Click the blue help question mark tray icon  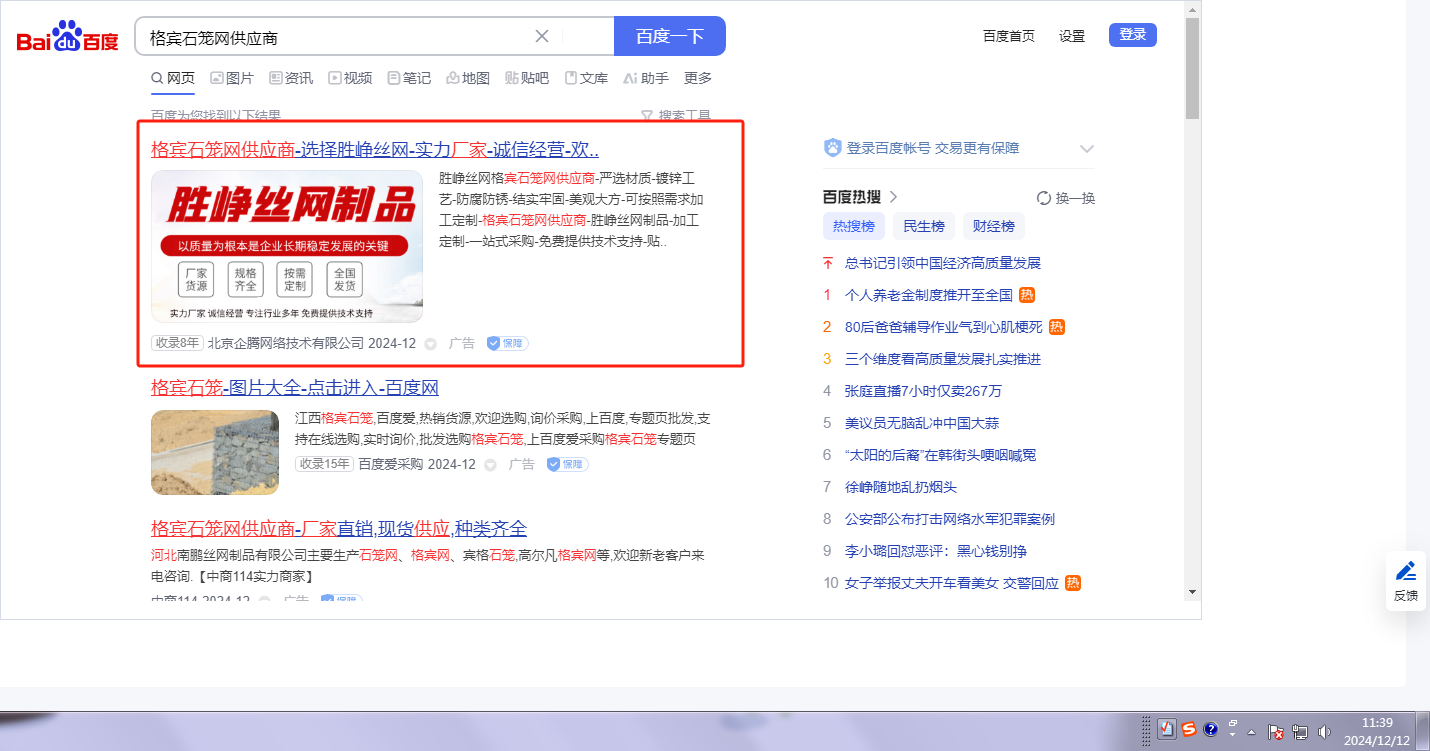[1210, 730]
